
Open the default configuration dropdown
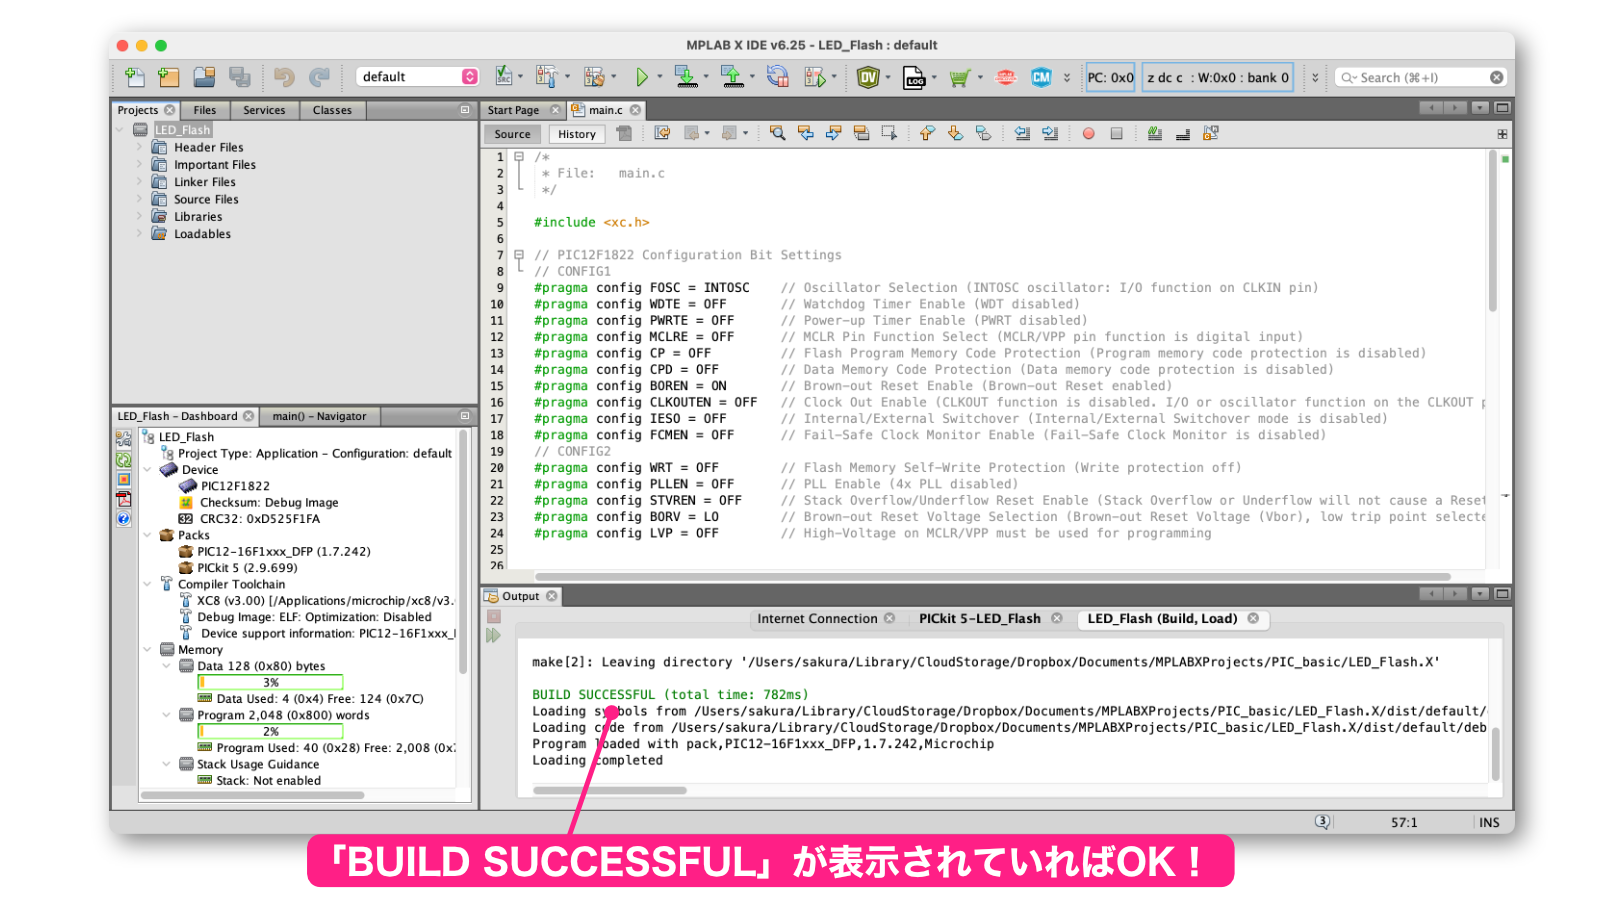click(x=417, y=77)
